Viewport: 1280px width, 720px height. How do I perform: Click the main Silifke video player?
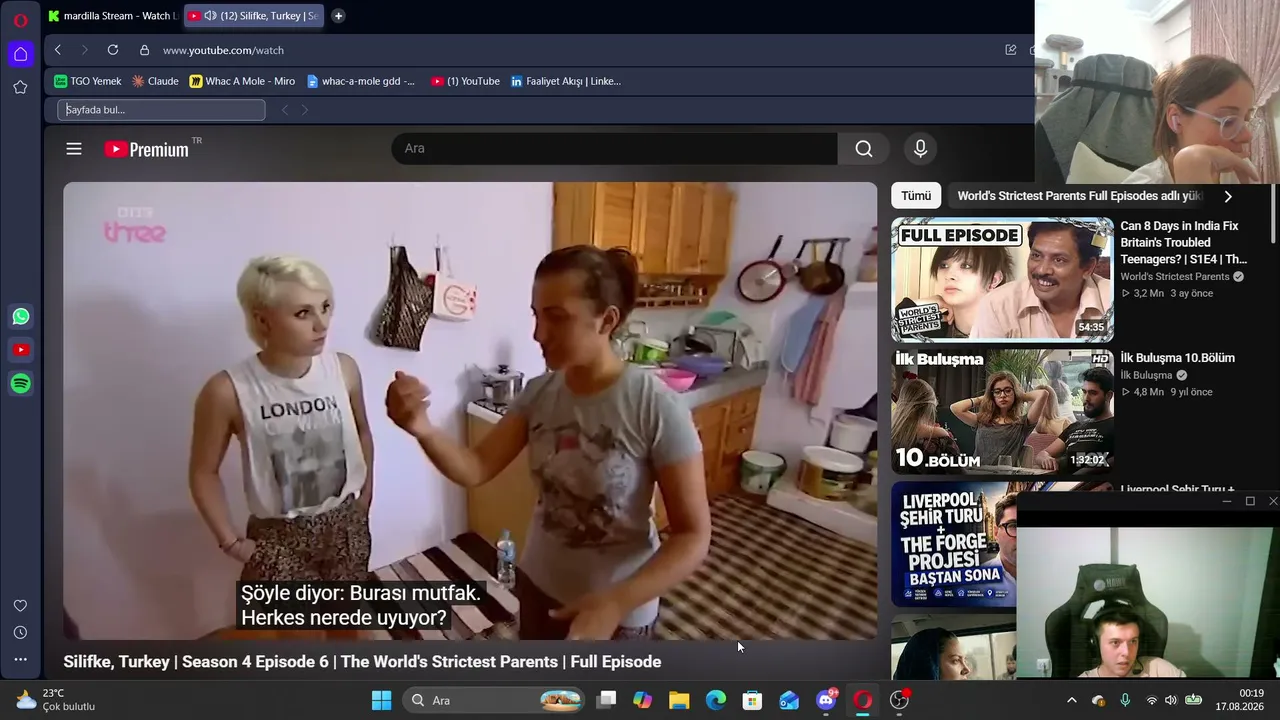tap(470, 411)
